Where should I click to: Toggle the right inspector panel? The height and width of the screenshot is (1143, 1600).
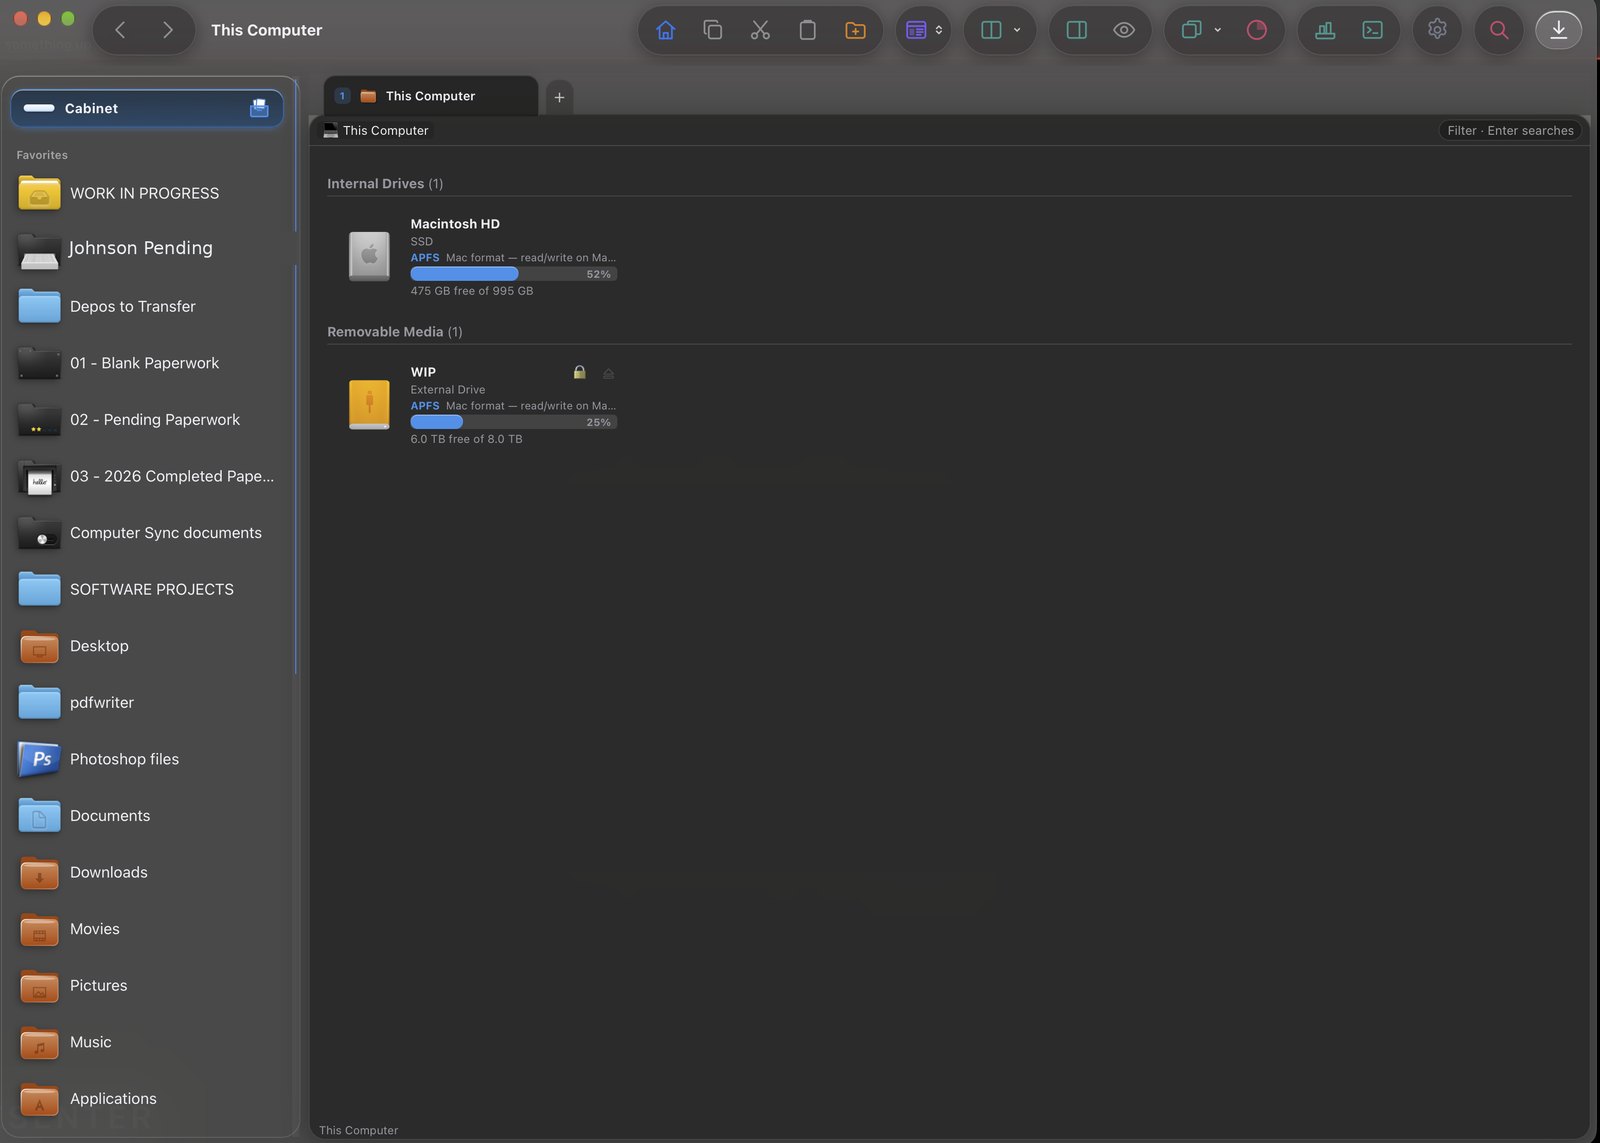(x=1077, y=30)
